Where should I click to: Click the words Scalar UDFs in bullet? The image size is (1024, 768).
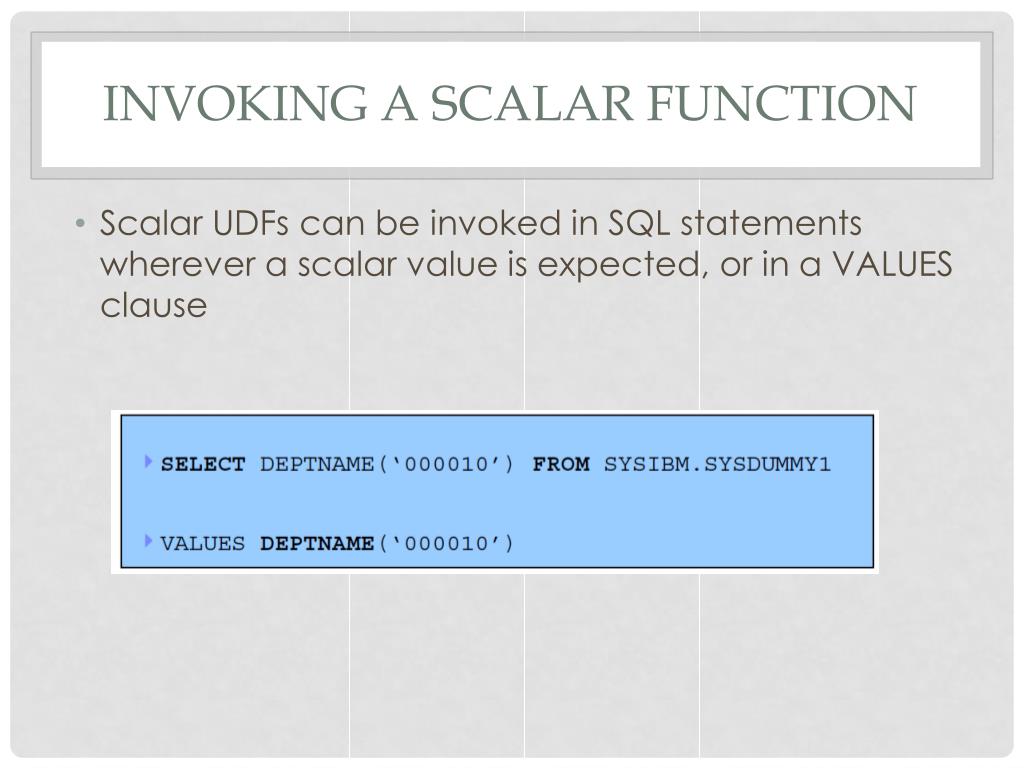point(194,223)
